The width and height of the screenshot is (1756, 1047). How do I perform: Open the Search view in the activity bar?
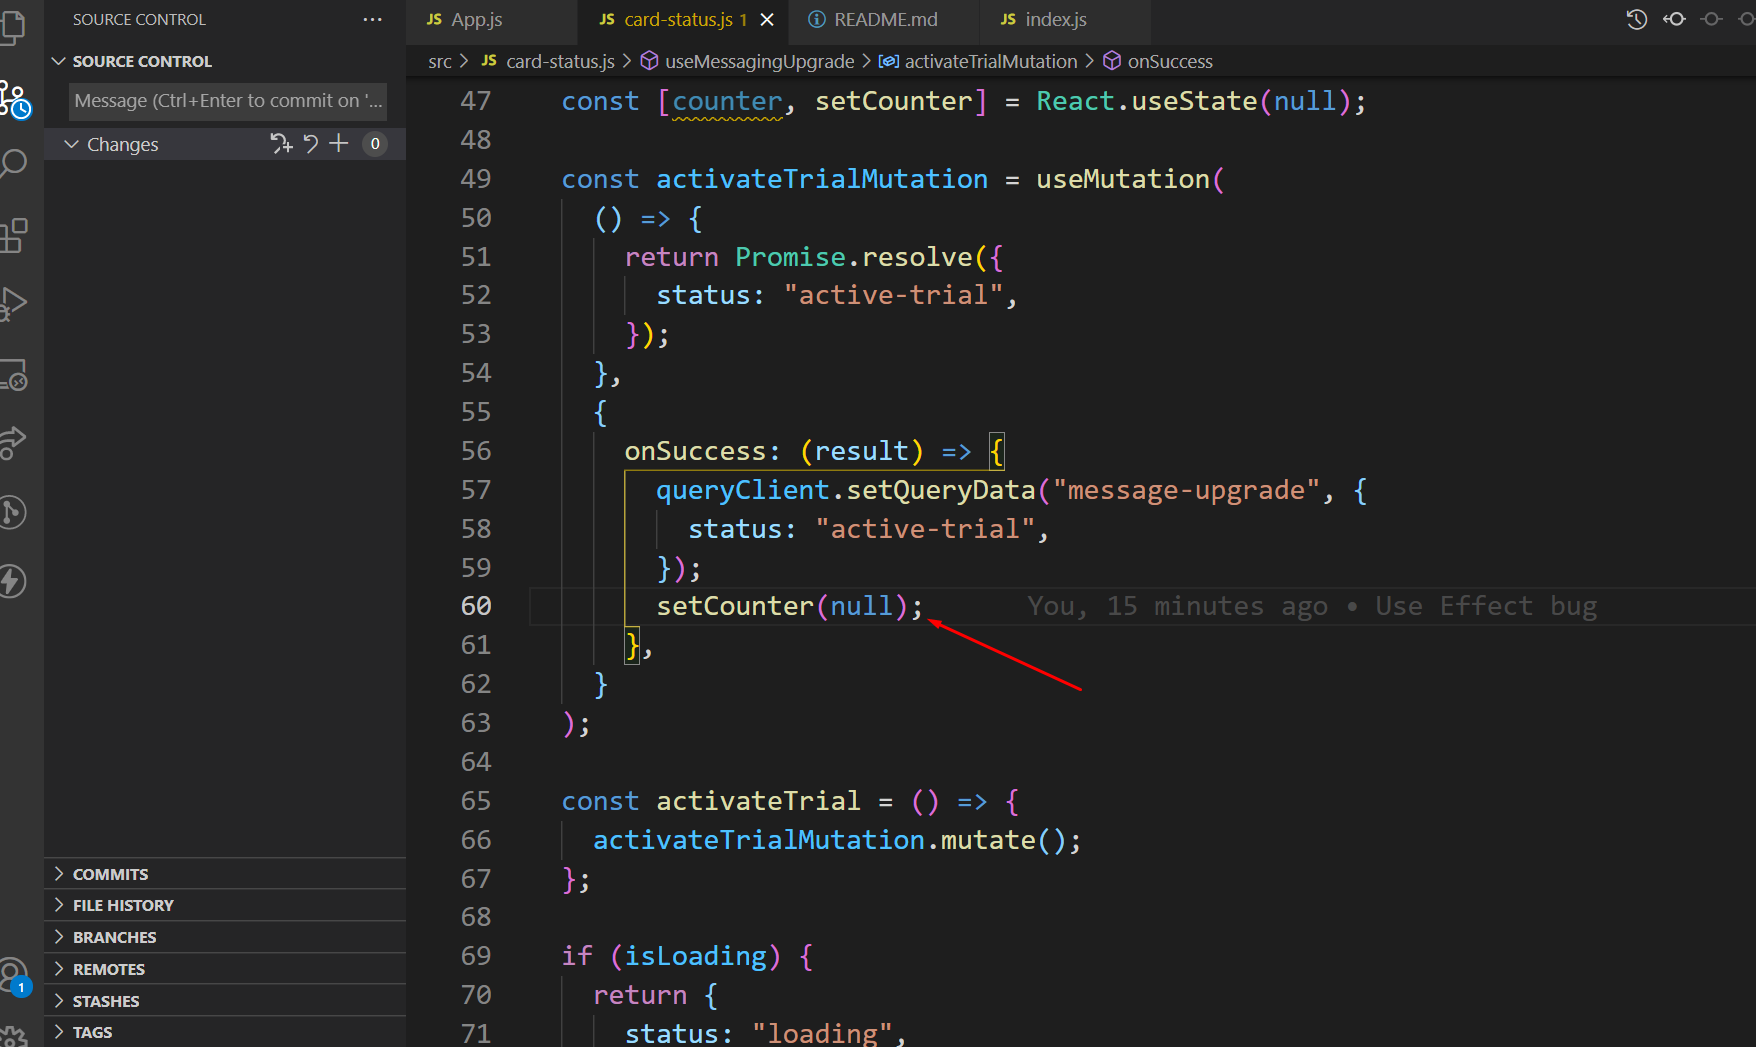[x=15, y=162]
